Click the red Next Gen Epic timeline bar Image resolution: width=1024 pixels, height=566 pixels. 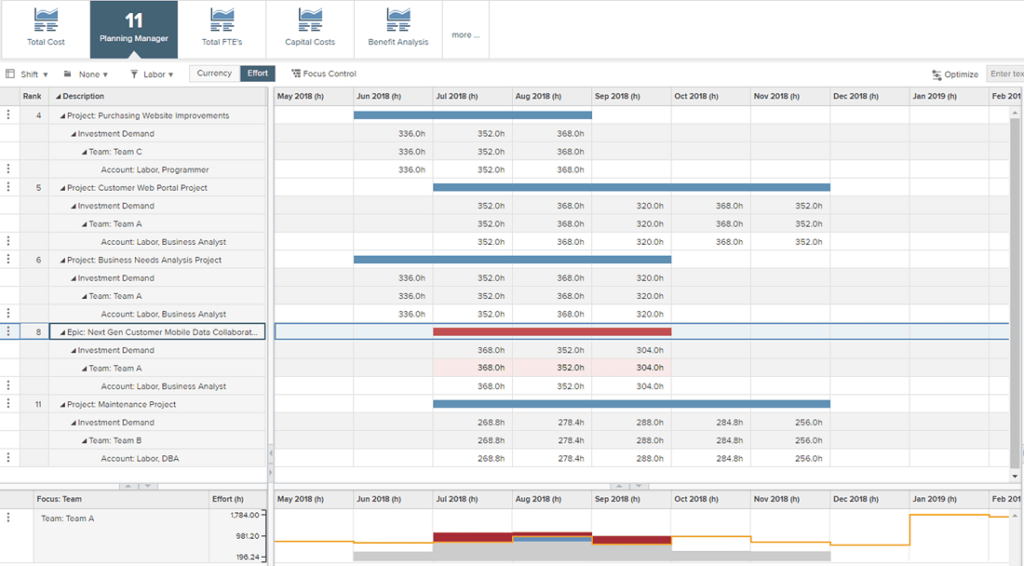(552, 332)
